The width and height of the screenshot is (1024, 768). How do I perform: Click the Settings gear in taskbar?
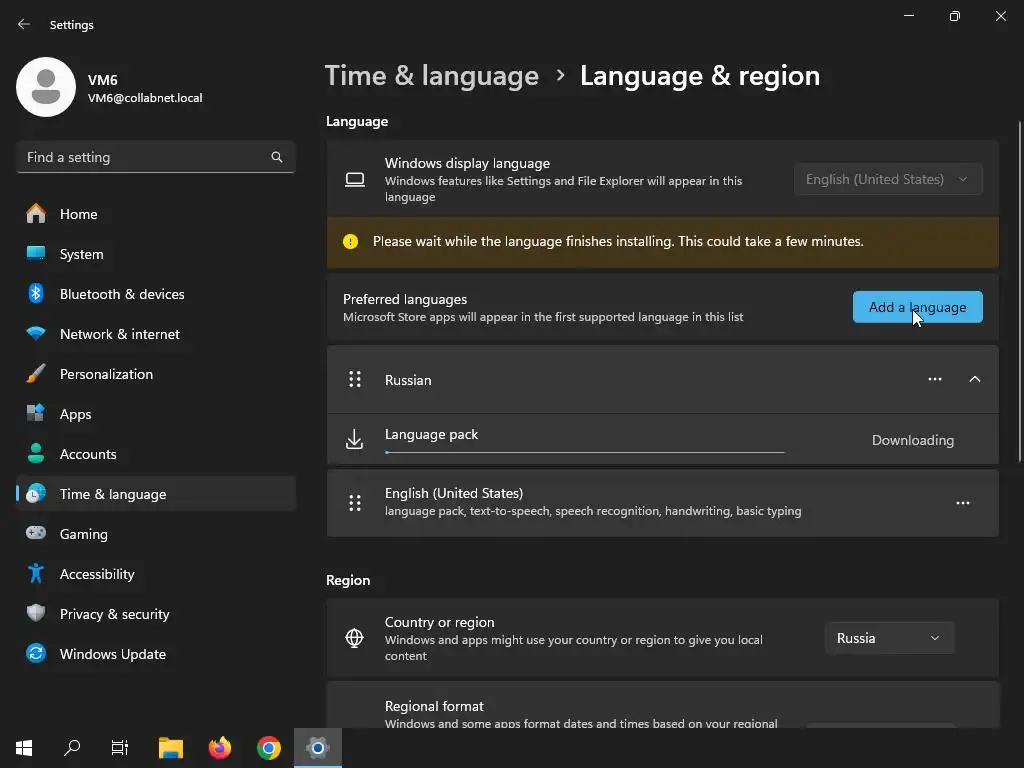(x=317, y=748)
